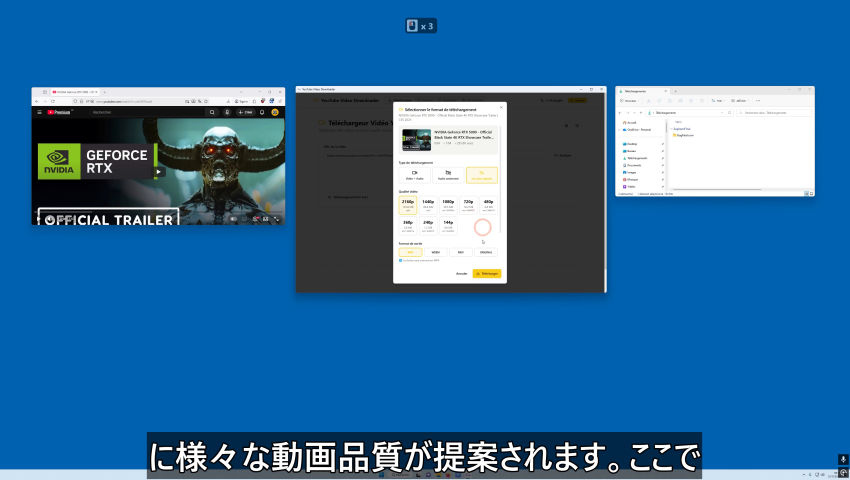The height and width of the screenshot is (480, 850).
Task: Open the YouTube hamburger guide menu
Action: coord(38,112)
